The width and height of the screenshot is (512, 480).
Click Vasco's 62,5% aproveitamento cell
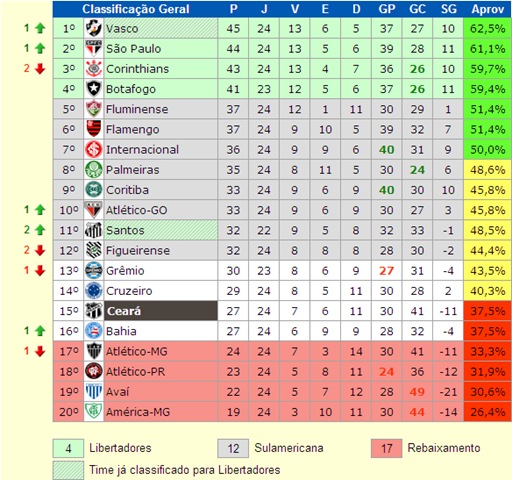click(x=488, y=28)
